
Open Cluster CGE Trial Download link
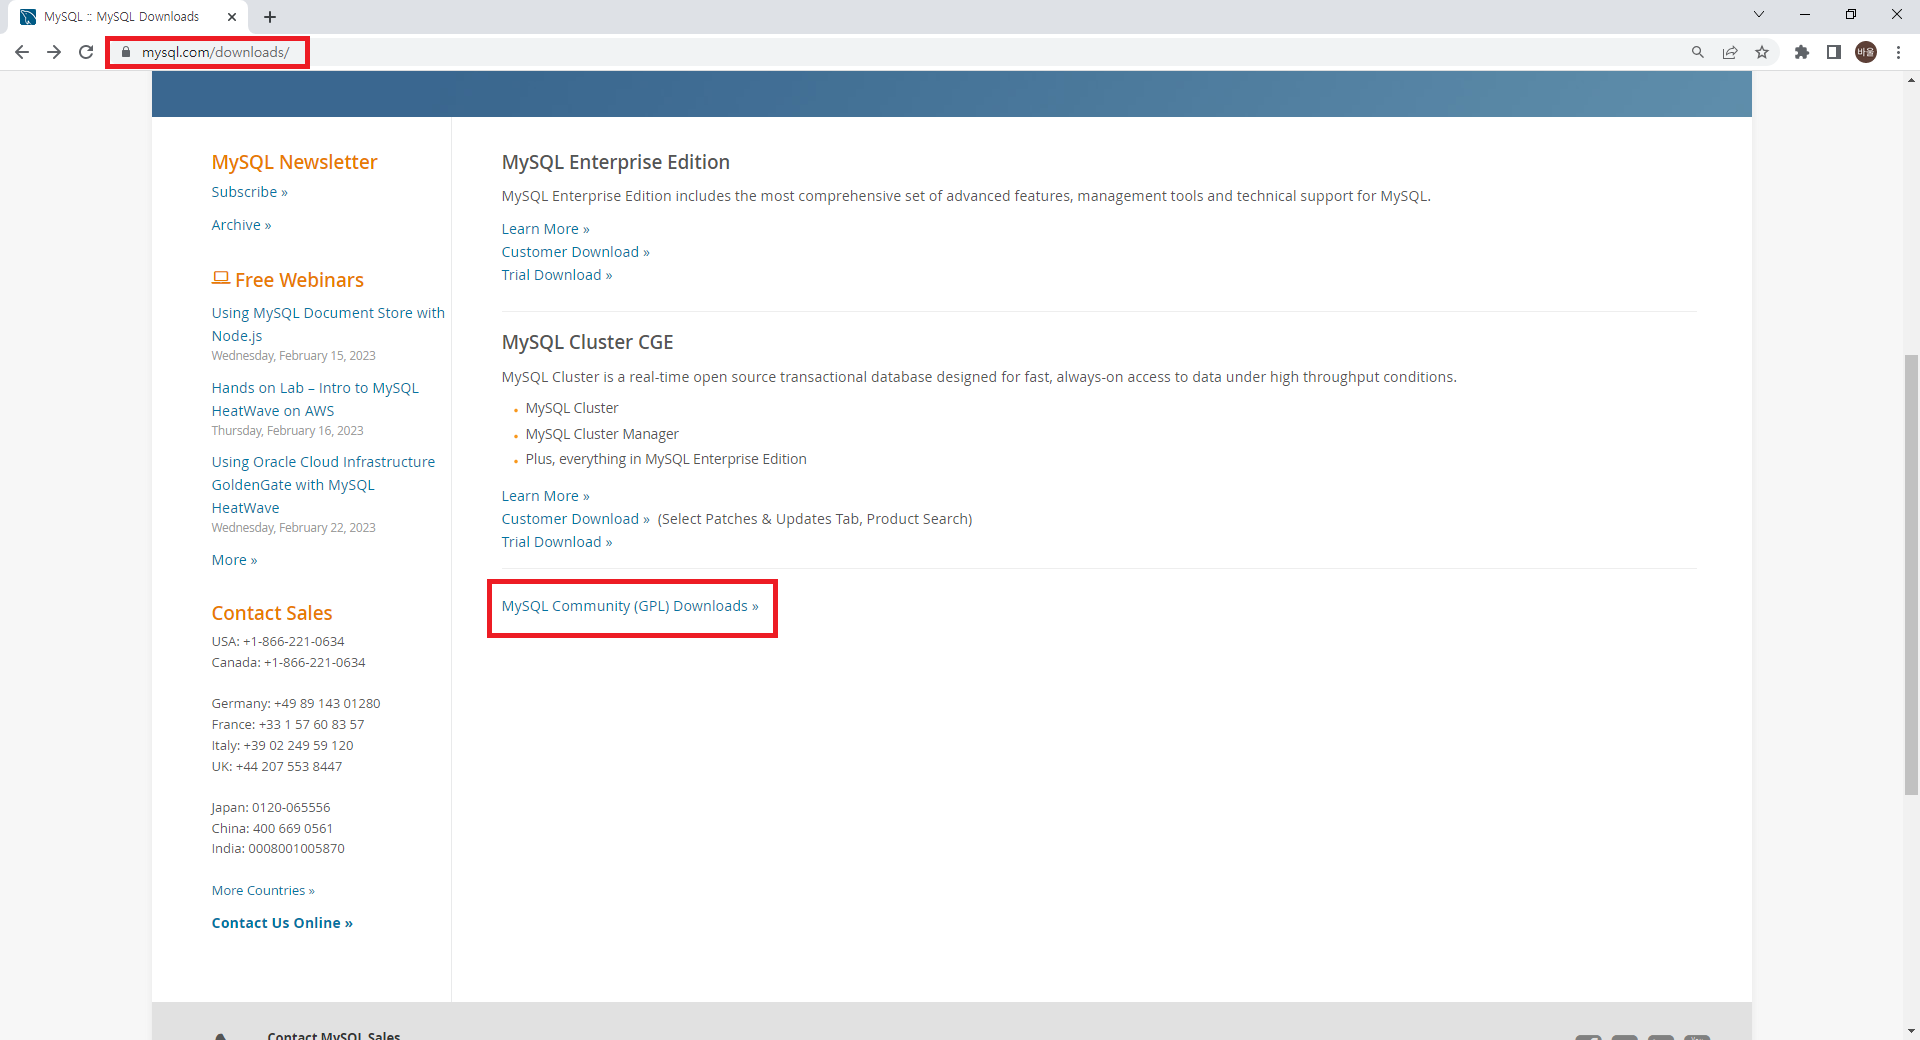click(x=557, y=542)
